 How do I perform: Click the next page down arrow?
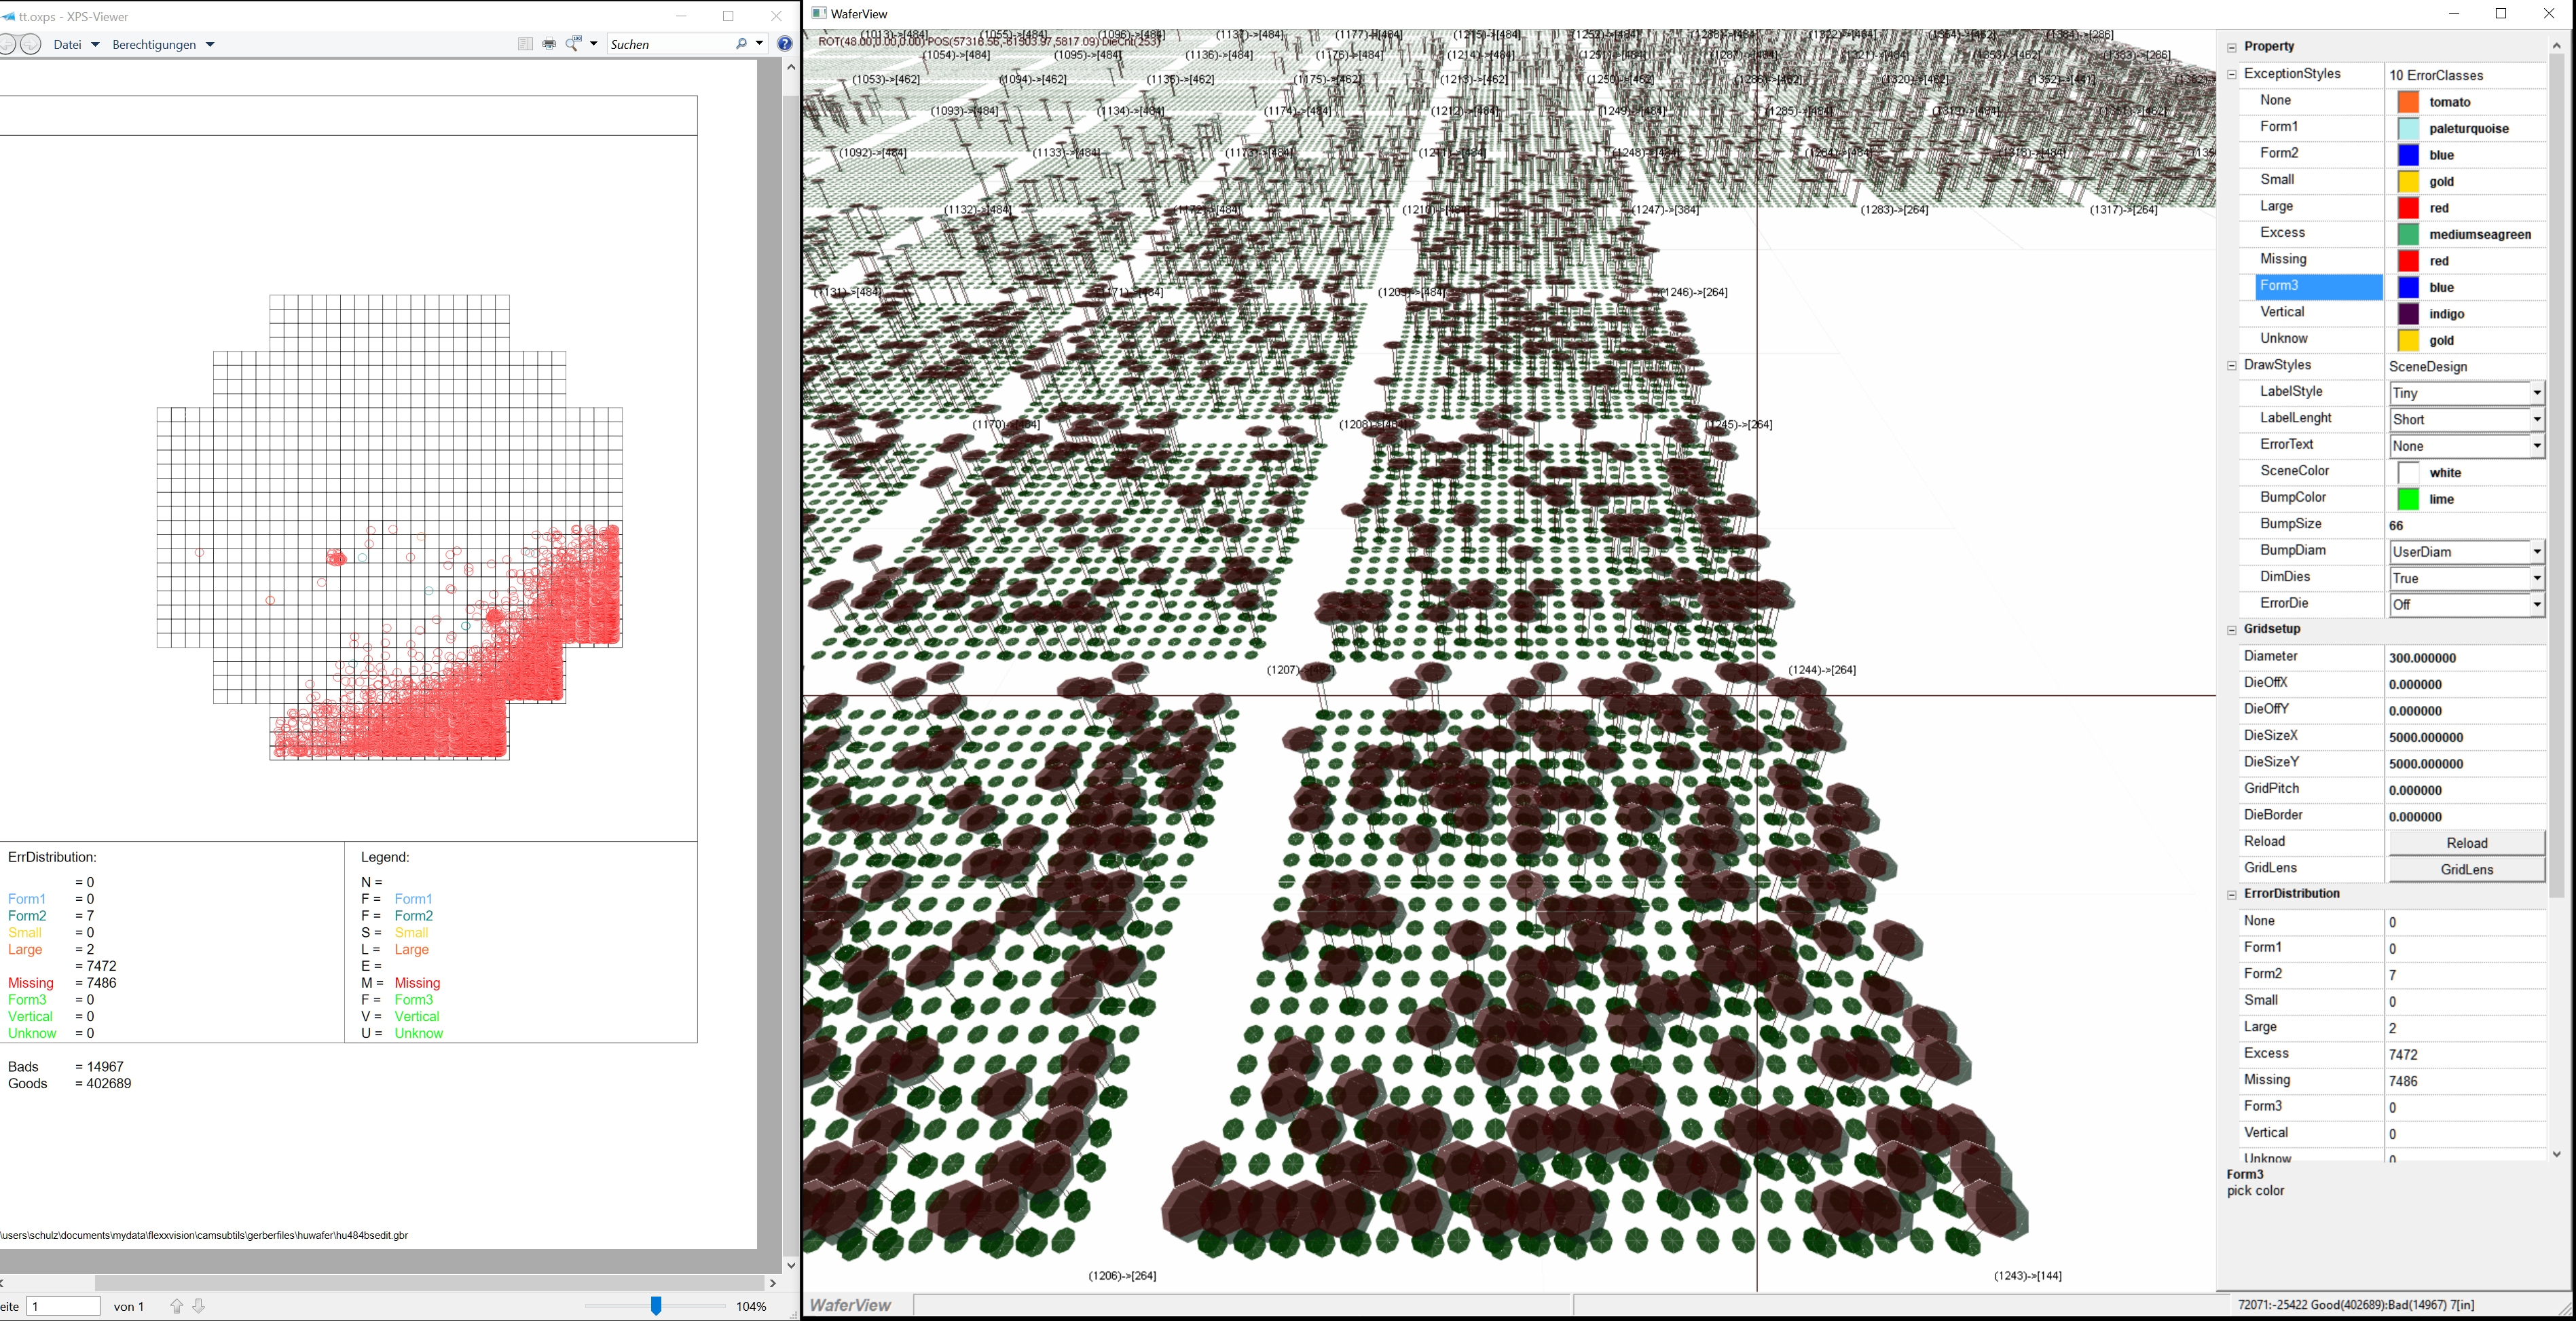199,1306
